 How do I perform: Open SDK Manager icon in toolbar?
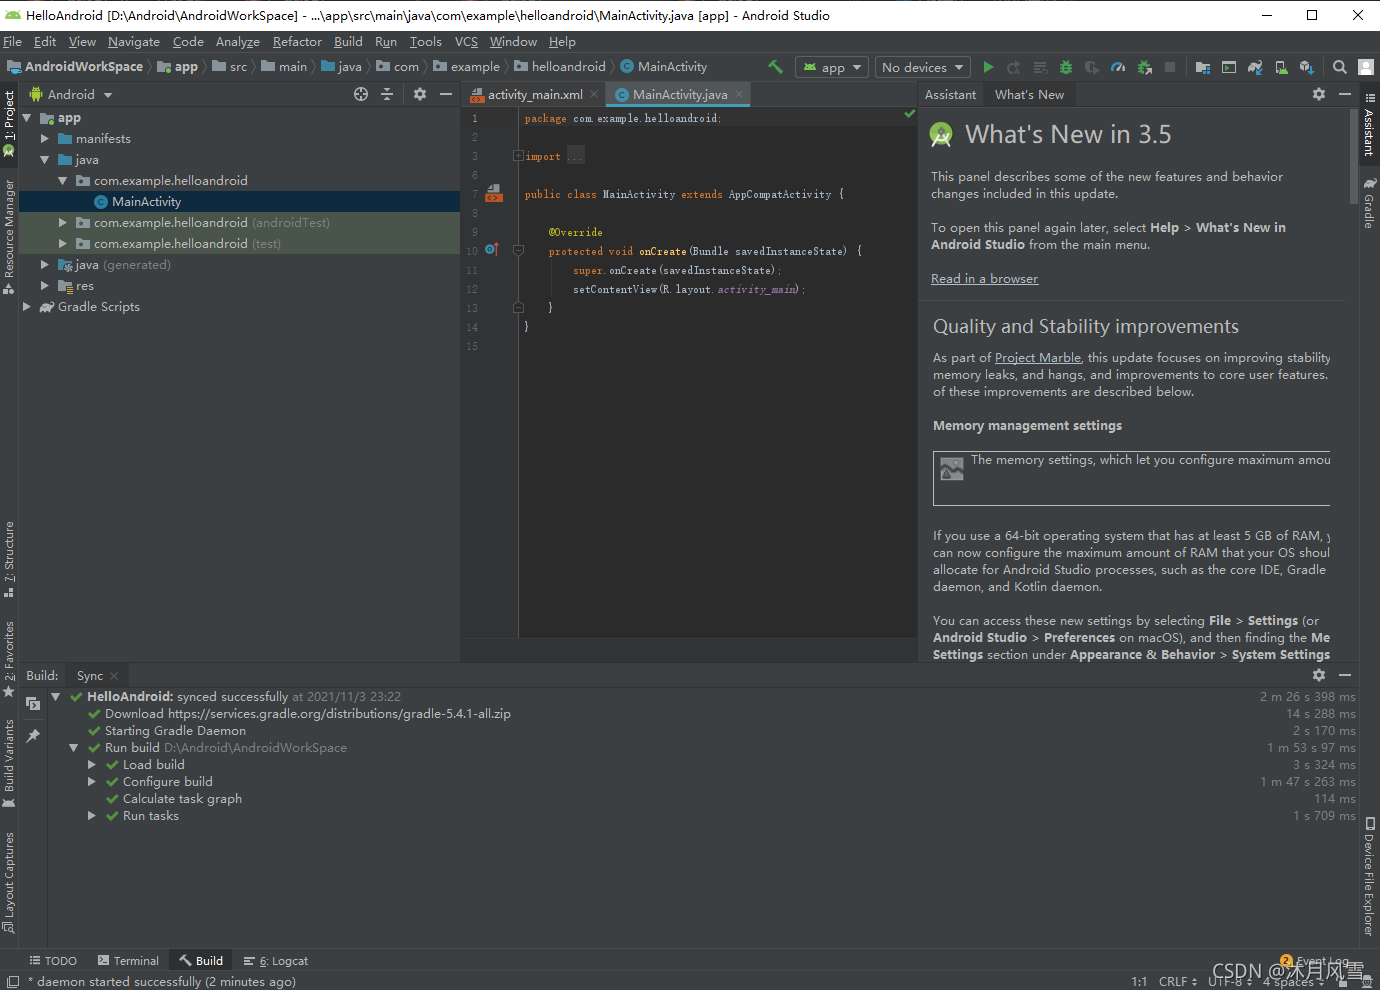[1307, 67]
